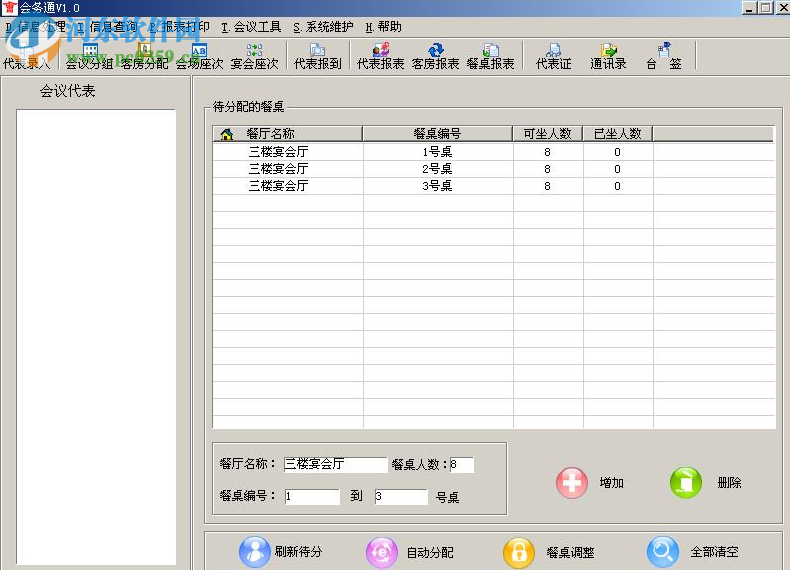Click the 全部清空 button label
Screen dimensions: 790x570
point(714,552)
